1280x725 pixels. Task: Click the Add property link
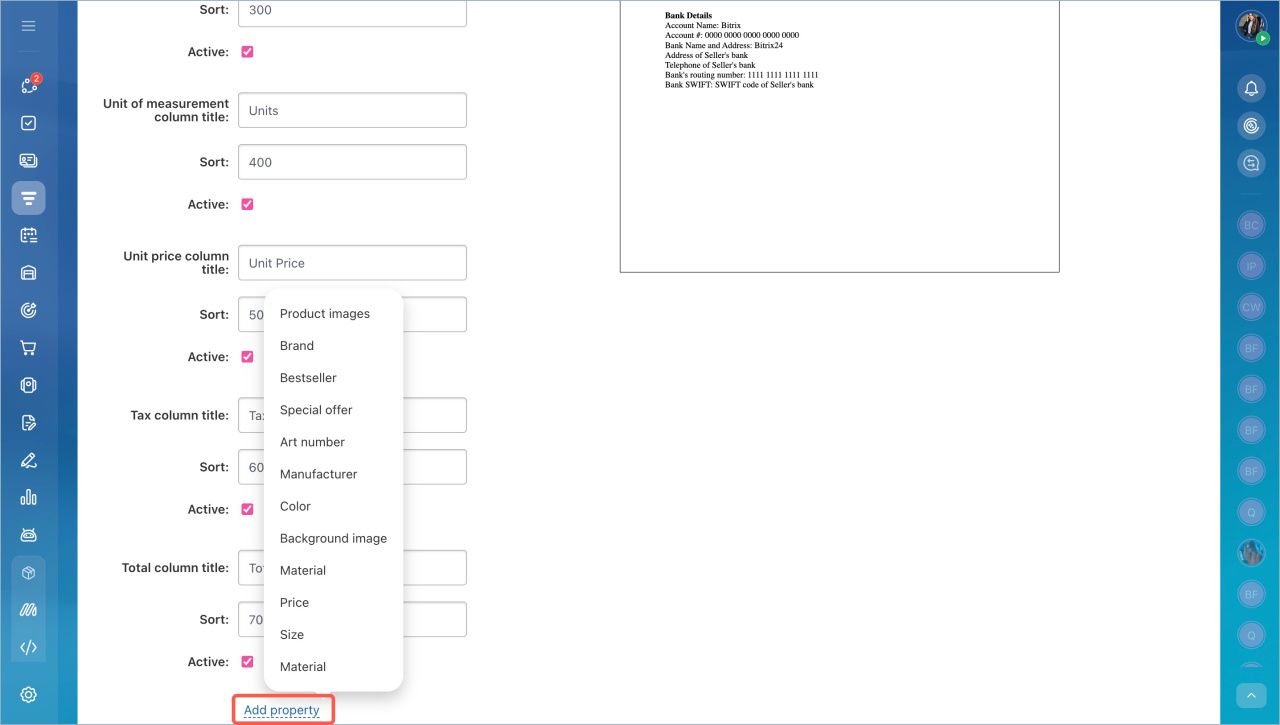point(282,711)
